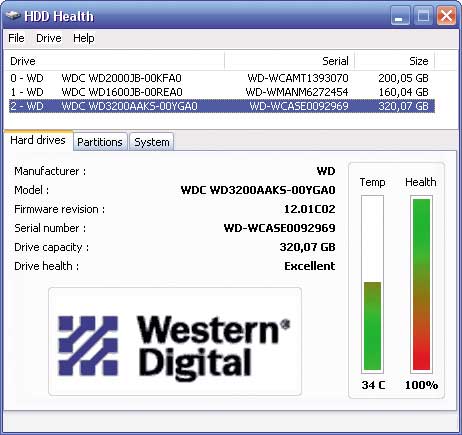This screenshot has height=435, width=462.
Task: Click the Drive capacity value 320,07 GB
Action: tap(307, 247)
